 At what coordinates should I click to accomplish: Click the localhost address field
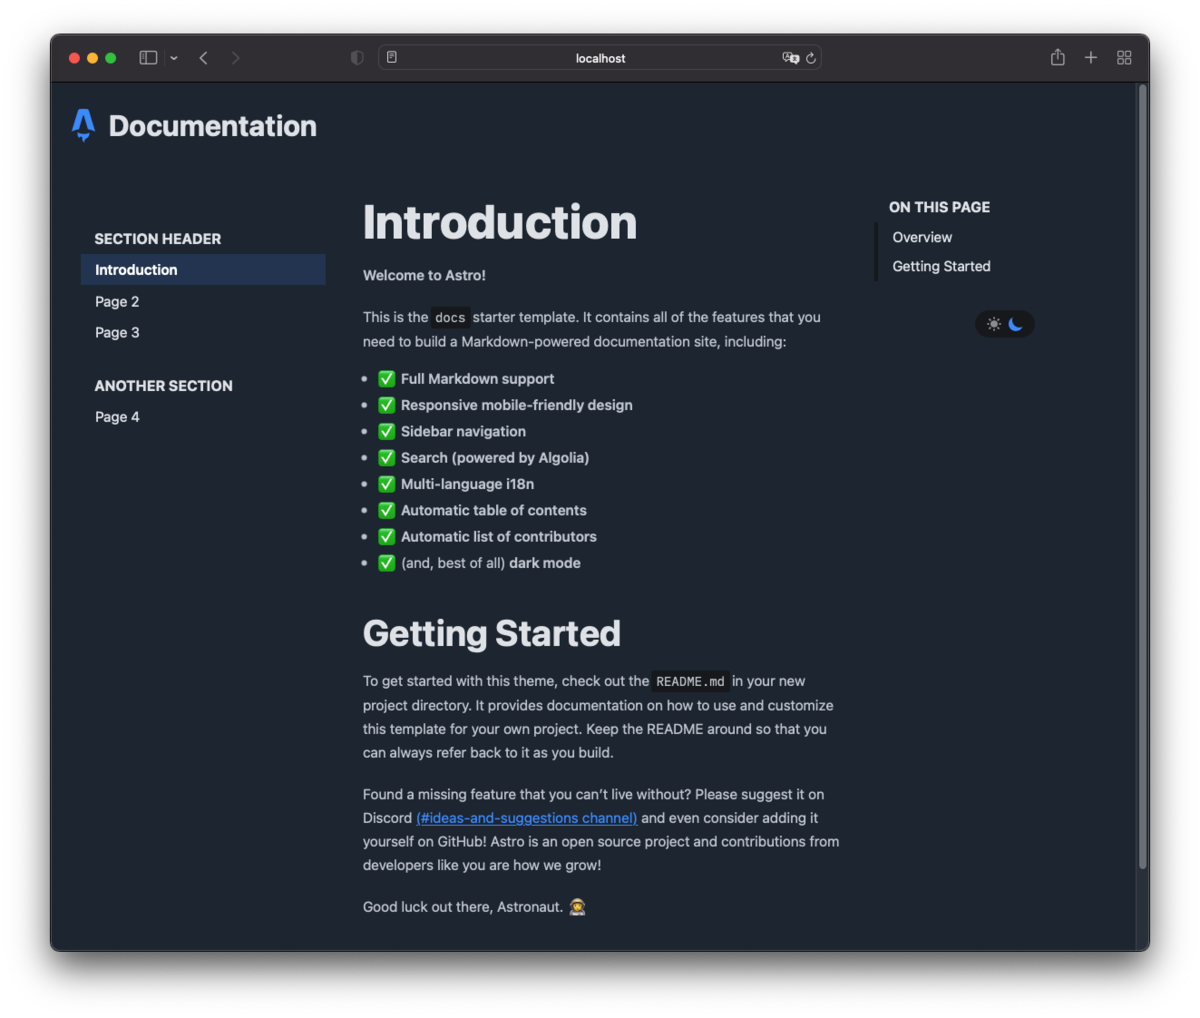[x=600, y=58]
